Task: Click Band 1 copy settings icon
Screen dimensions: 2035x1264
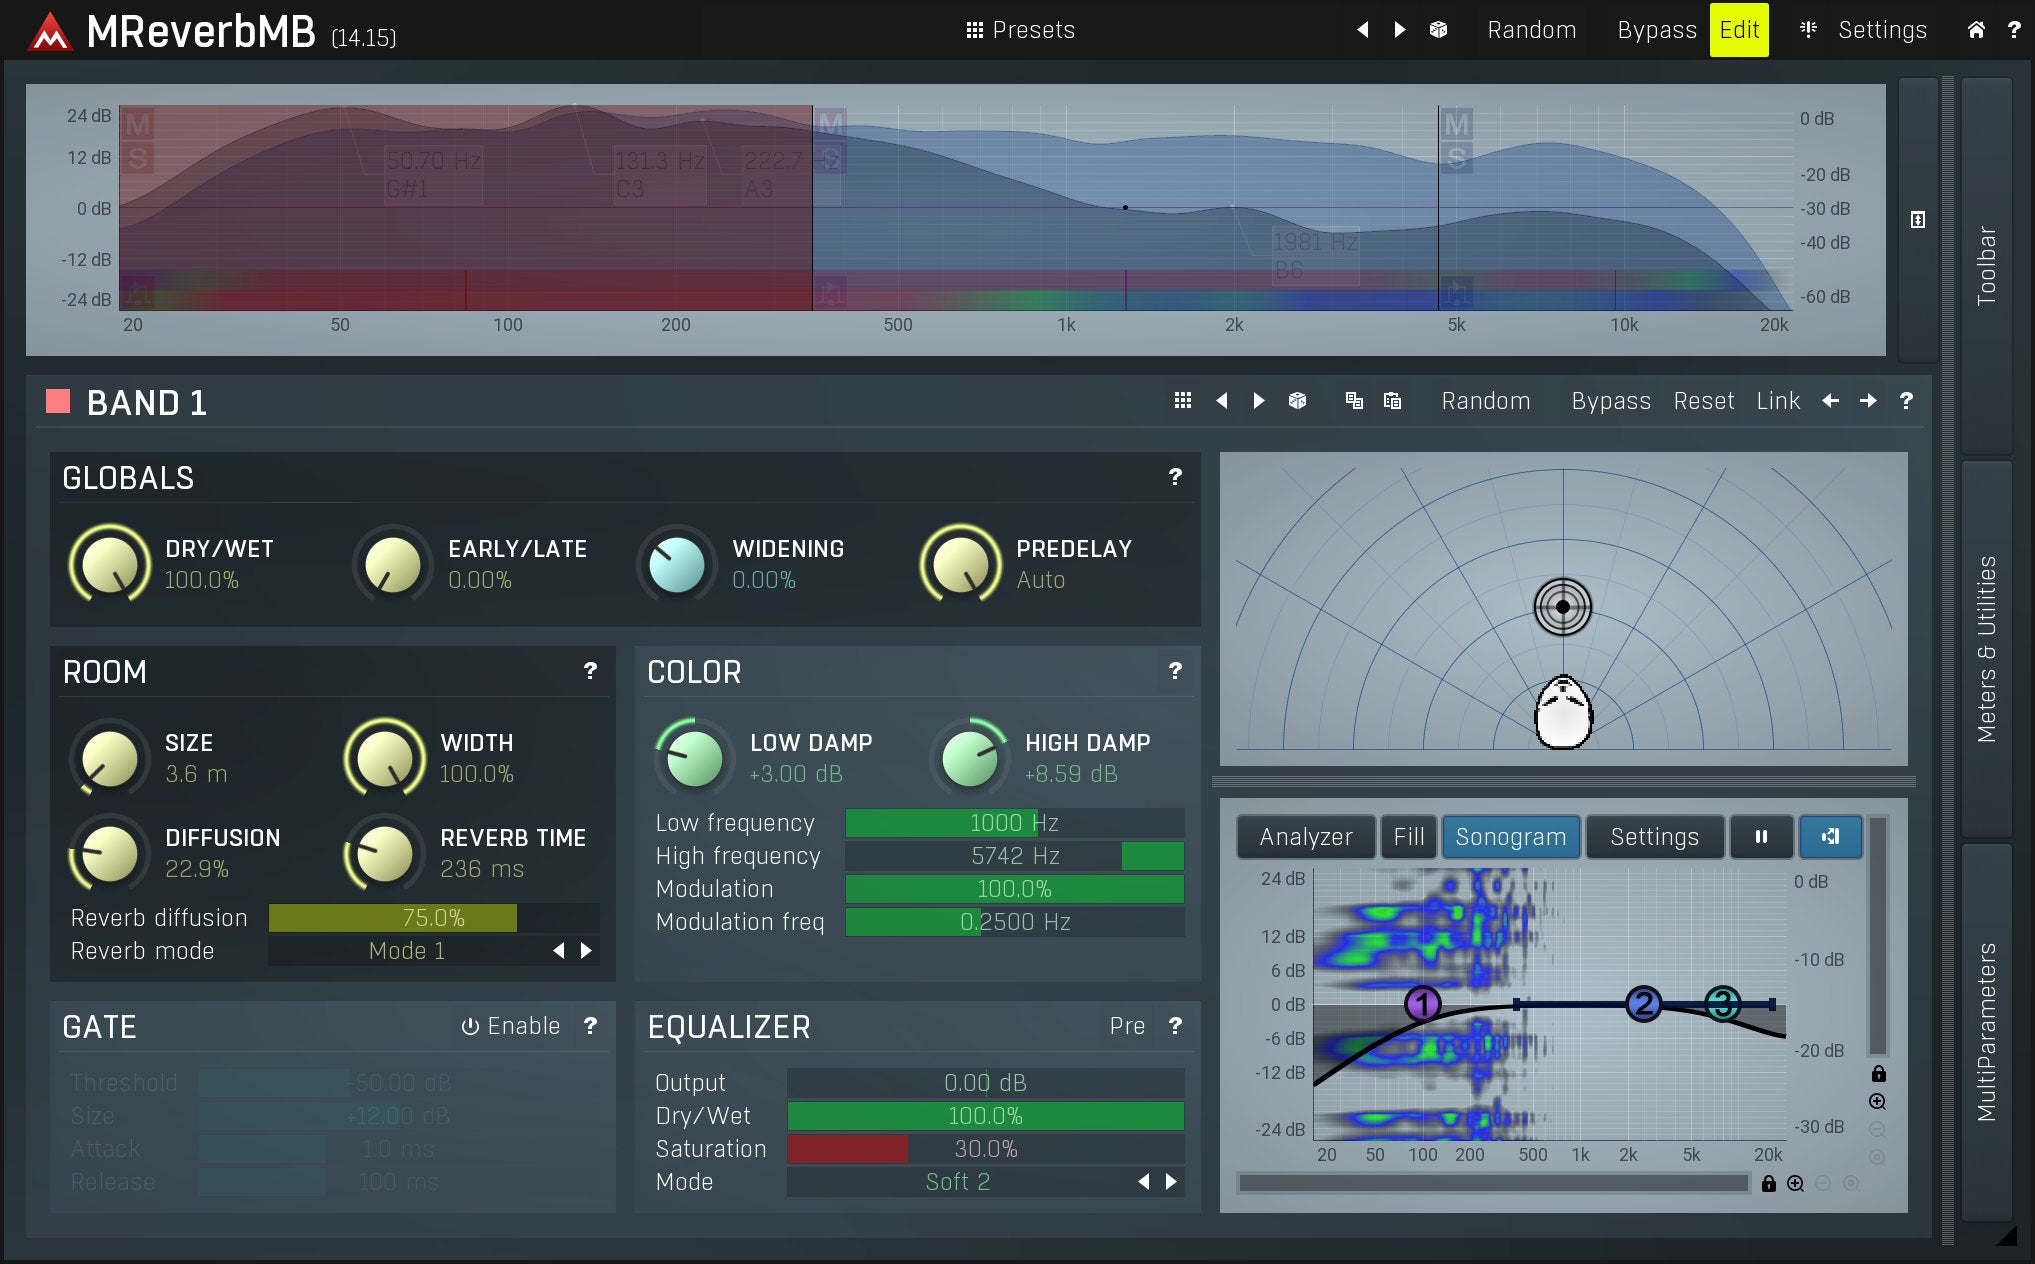Action: point(1354,401)
